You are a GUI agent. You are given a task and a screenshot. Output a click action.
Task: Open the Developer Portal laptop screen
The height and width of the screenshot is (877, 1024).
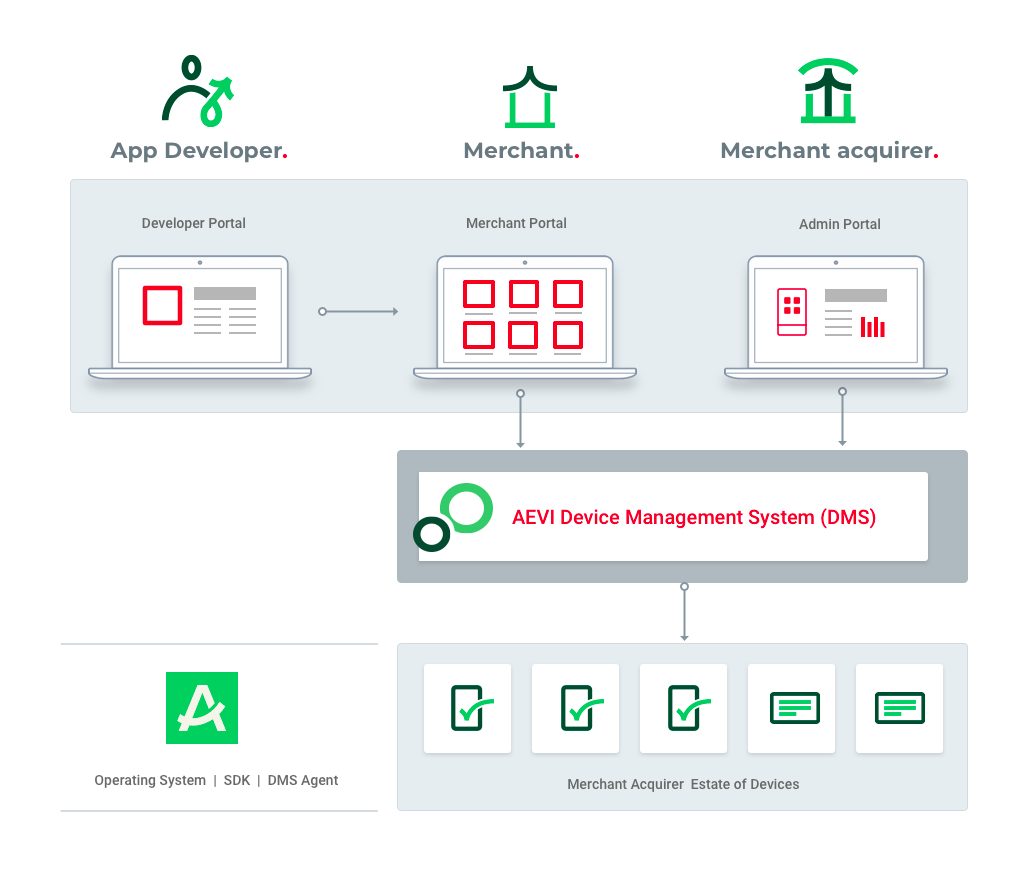point(200,315)
